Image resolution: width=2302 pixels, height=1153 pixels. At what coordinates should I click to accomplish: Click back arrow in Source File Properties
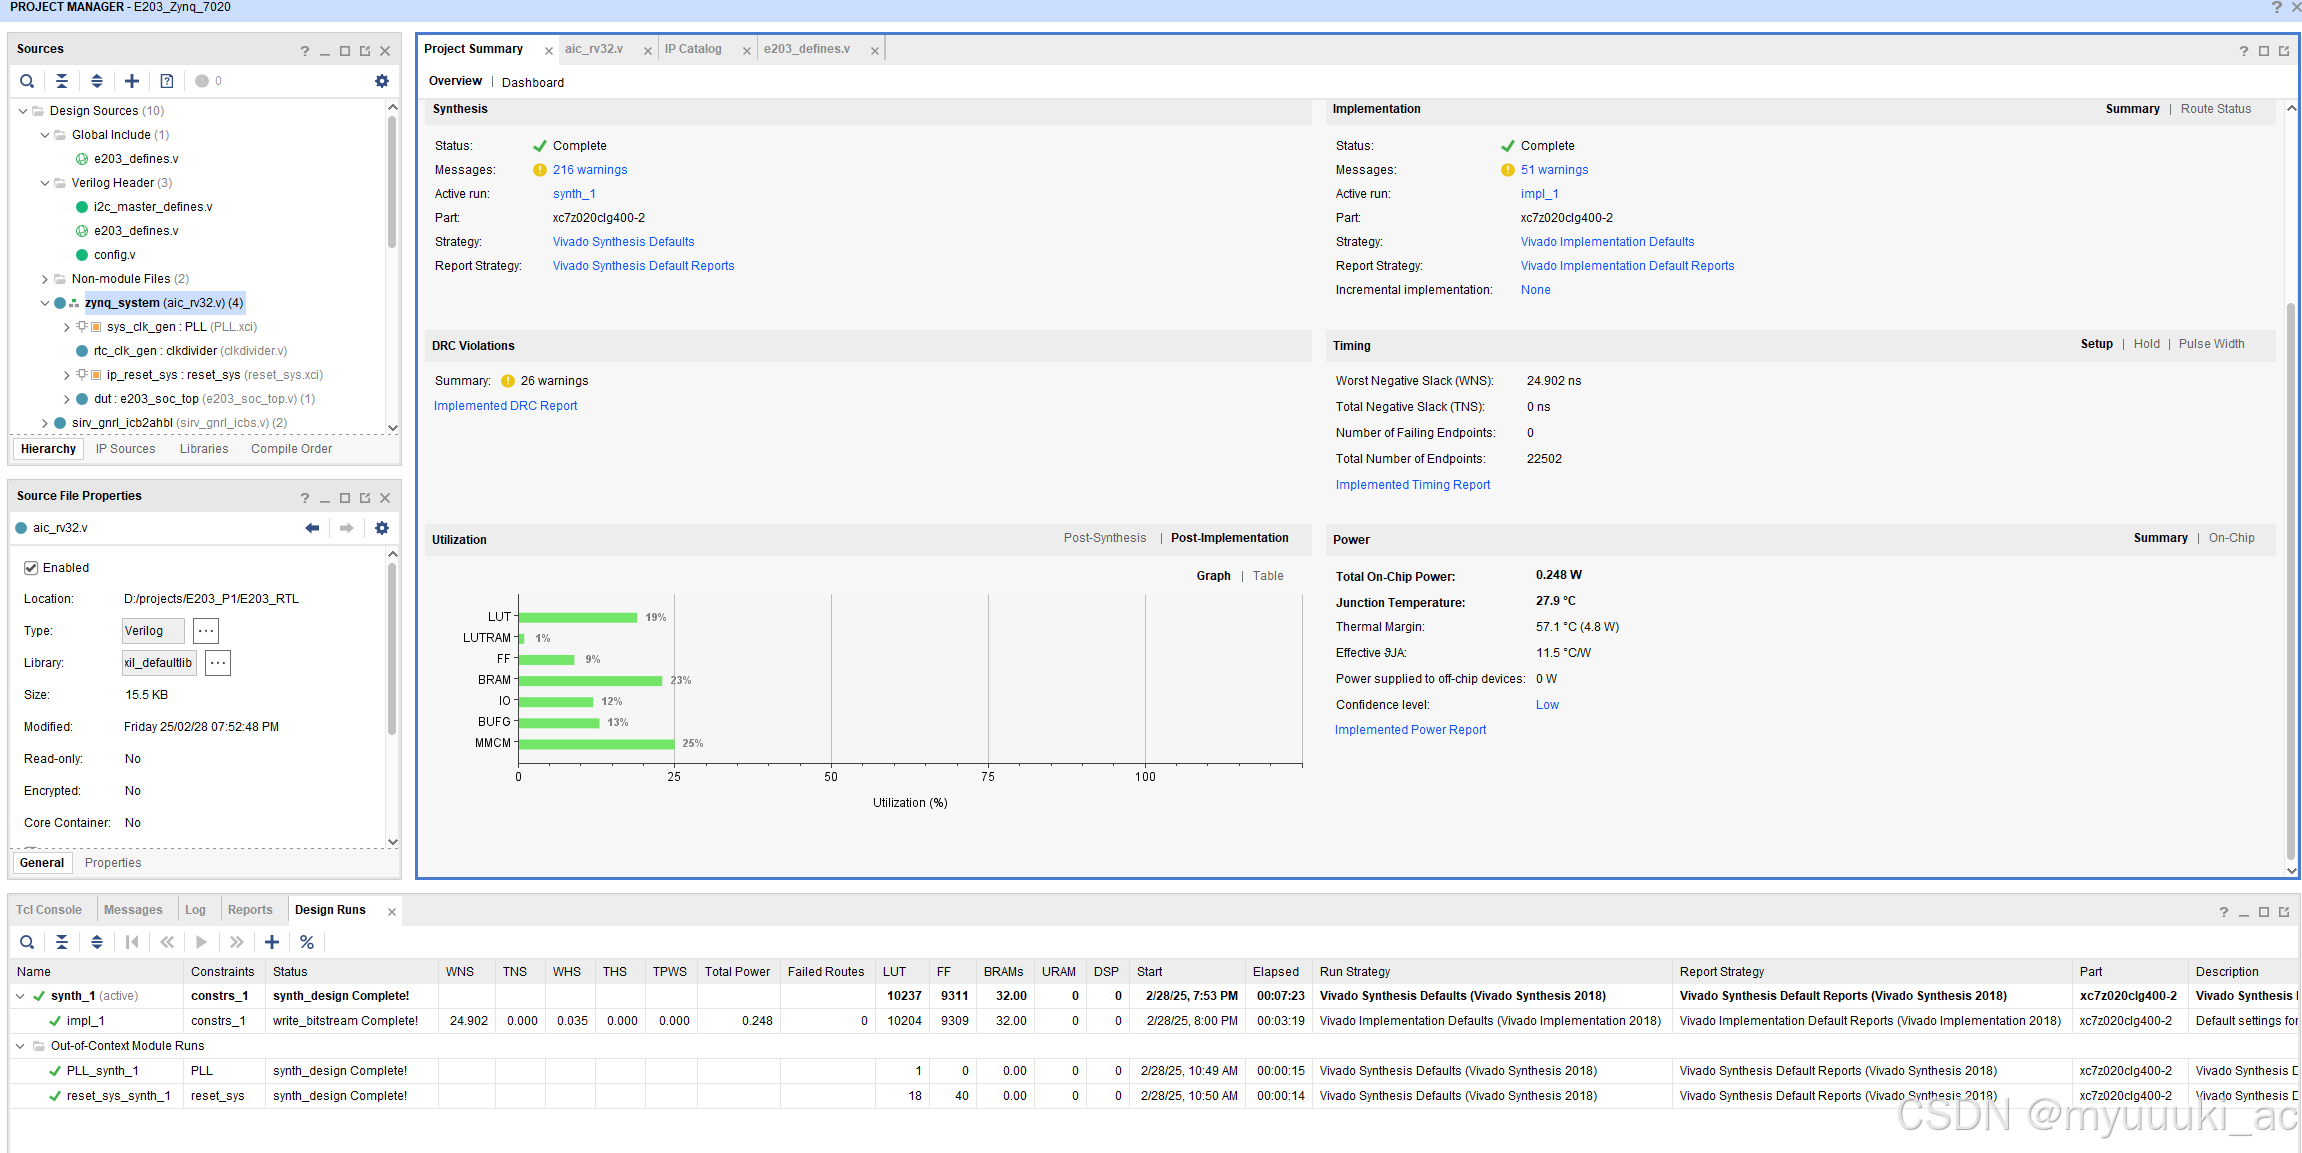[x=312, y=528]
